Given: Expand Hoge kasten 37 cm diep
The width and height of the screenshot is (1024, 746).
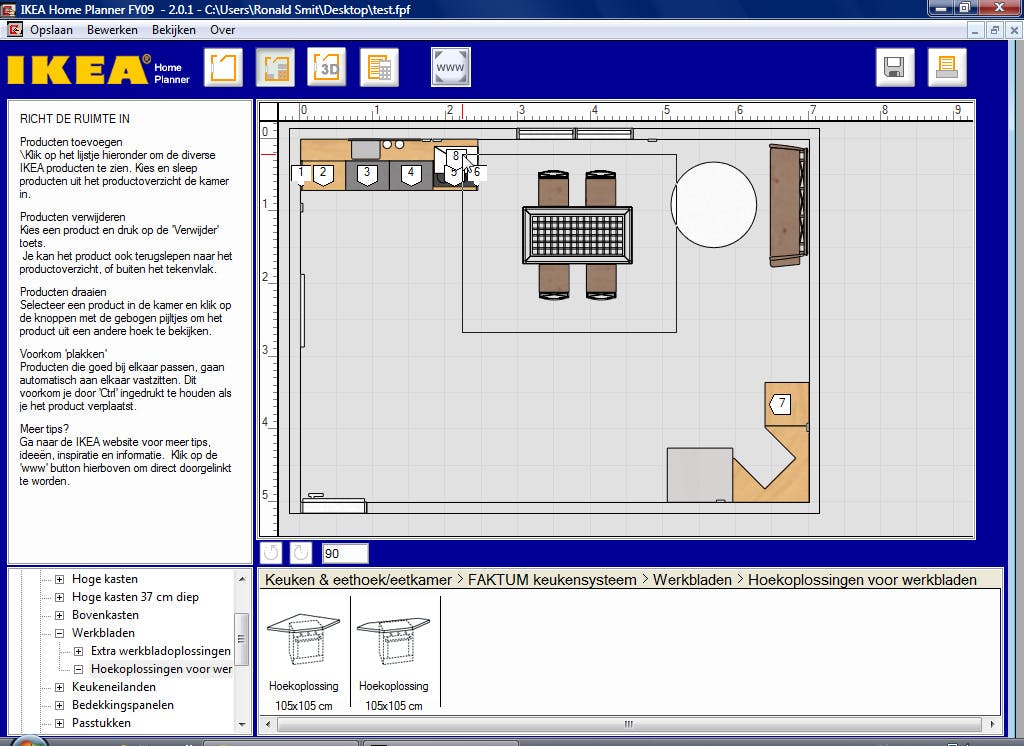Looking at the screenshot, I should pyautogui.click(x=59, y=597).
